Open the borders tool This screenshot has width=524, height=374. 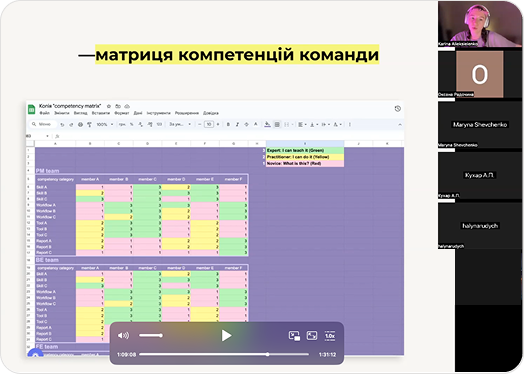277,124
